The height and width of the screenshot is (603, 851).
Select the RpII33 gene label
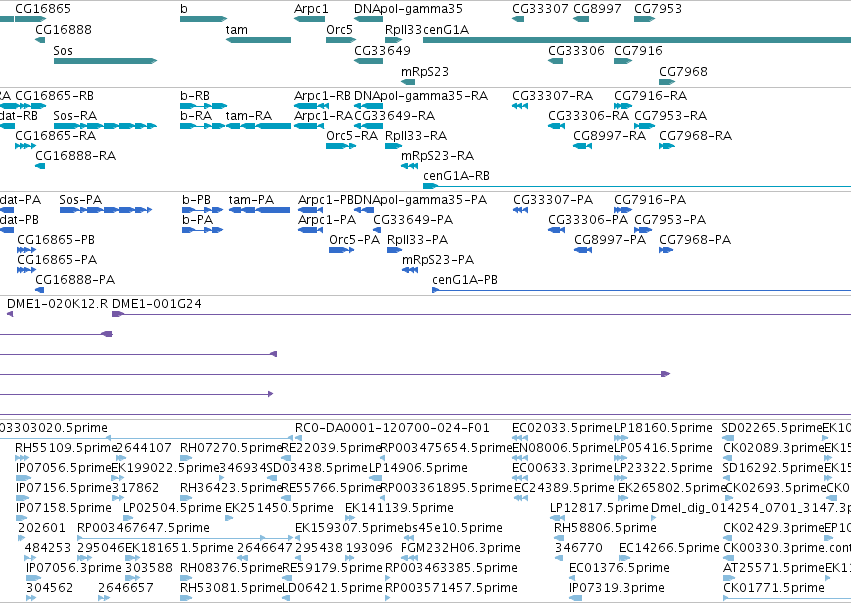(x=403, y=30)
